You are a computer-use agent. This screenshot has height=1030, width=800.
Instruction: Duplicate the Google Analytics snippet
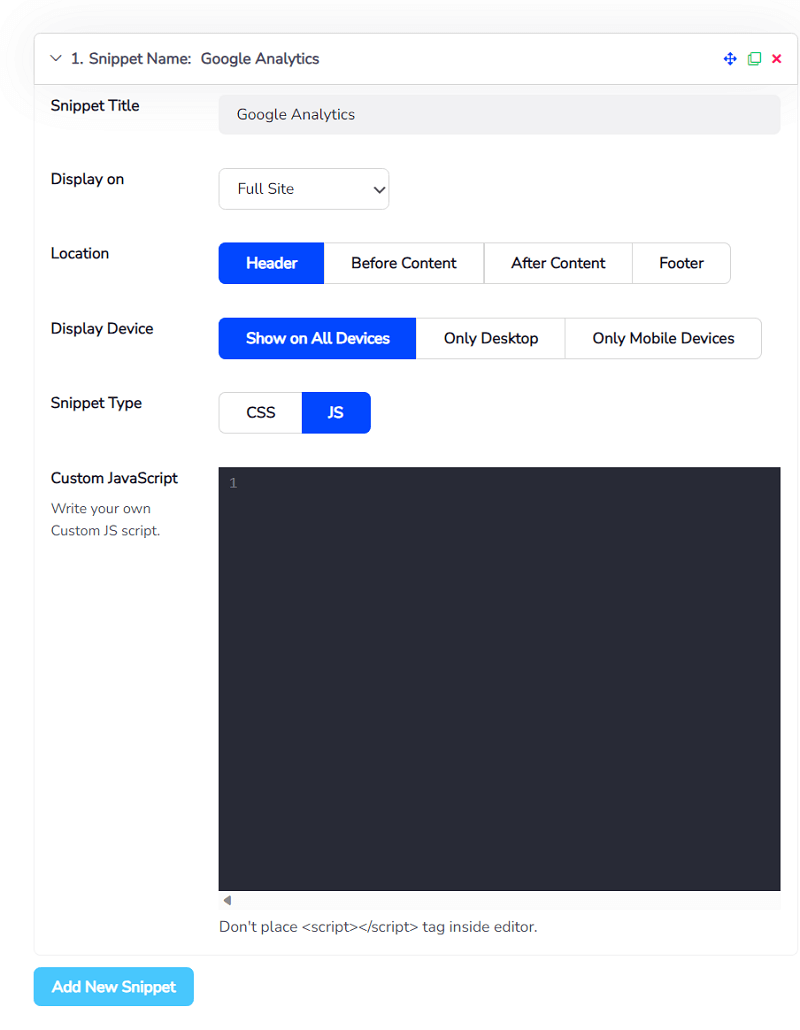coord(754,58)
